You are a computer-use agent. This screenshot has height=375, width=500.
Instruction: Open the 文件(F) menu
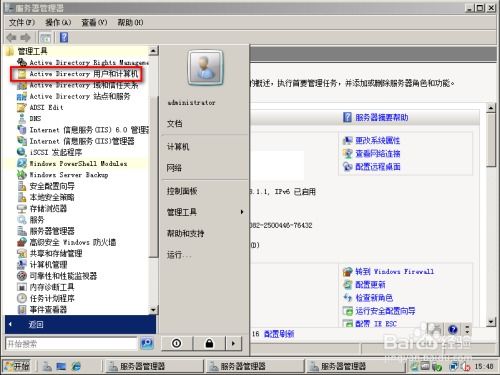coord(22,22)
